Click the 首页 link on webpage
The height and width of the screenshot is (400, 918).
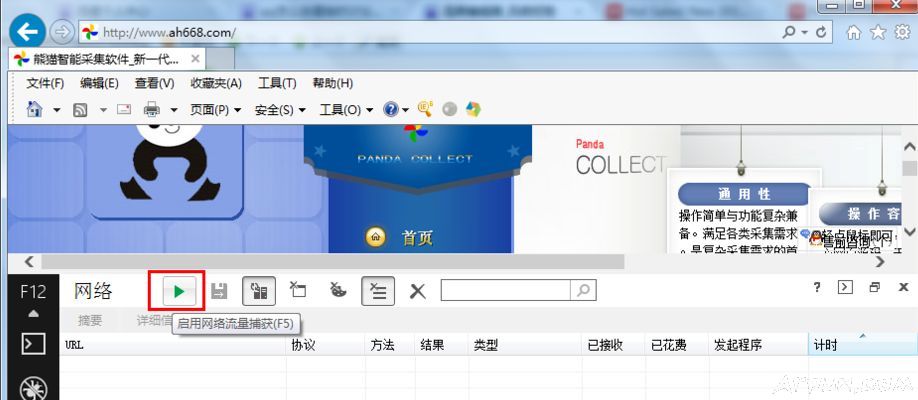point(417,238)
